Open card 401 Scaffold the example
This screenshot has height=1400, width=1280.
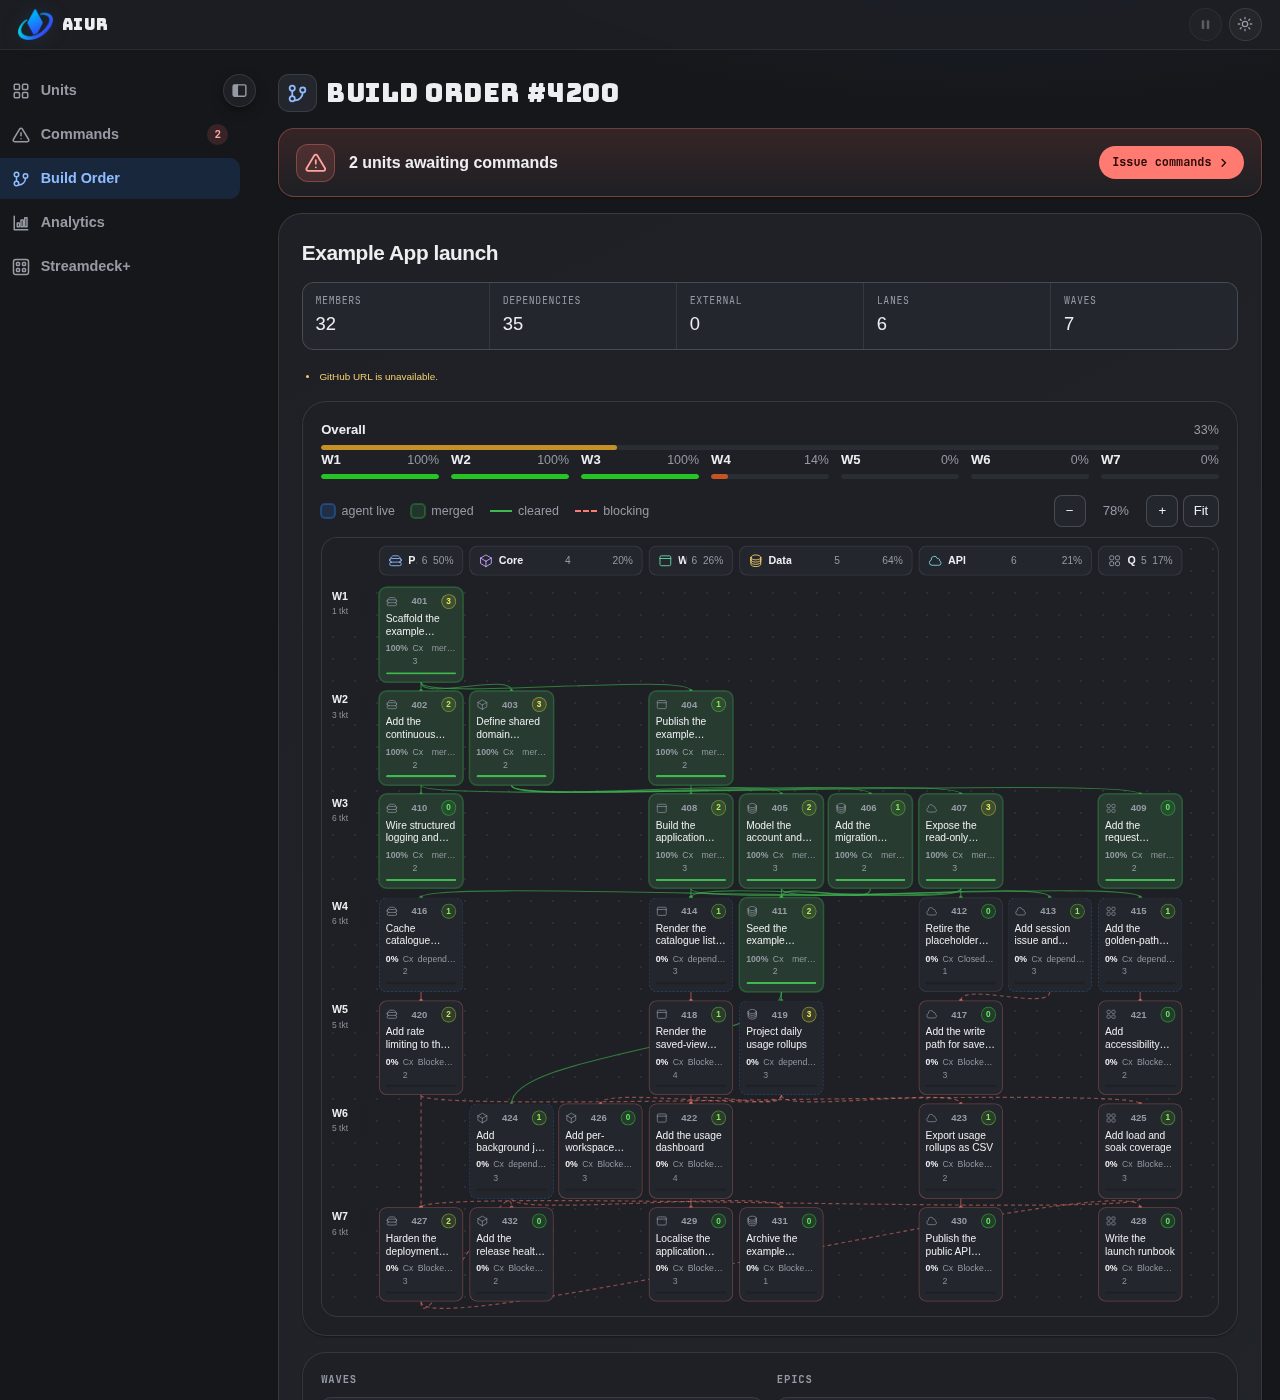tap(421, 635)
